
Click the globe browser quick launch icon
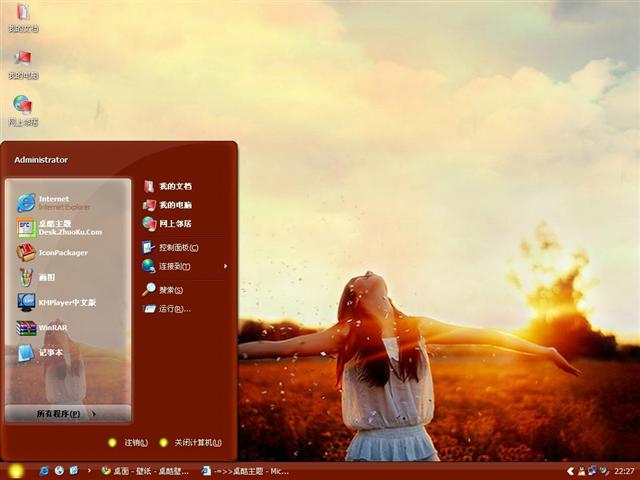[x=59, y=471]
